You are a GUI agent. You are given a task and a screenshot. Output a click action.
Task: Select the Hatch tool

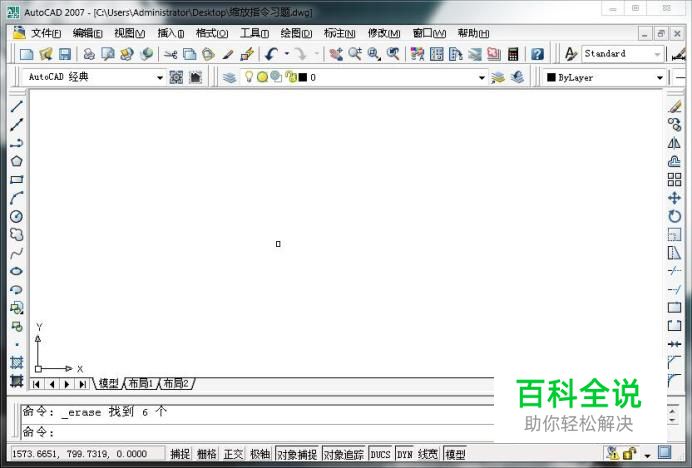(x=16, y=363)
